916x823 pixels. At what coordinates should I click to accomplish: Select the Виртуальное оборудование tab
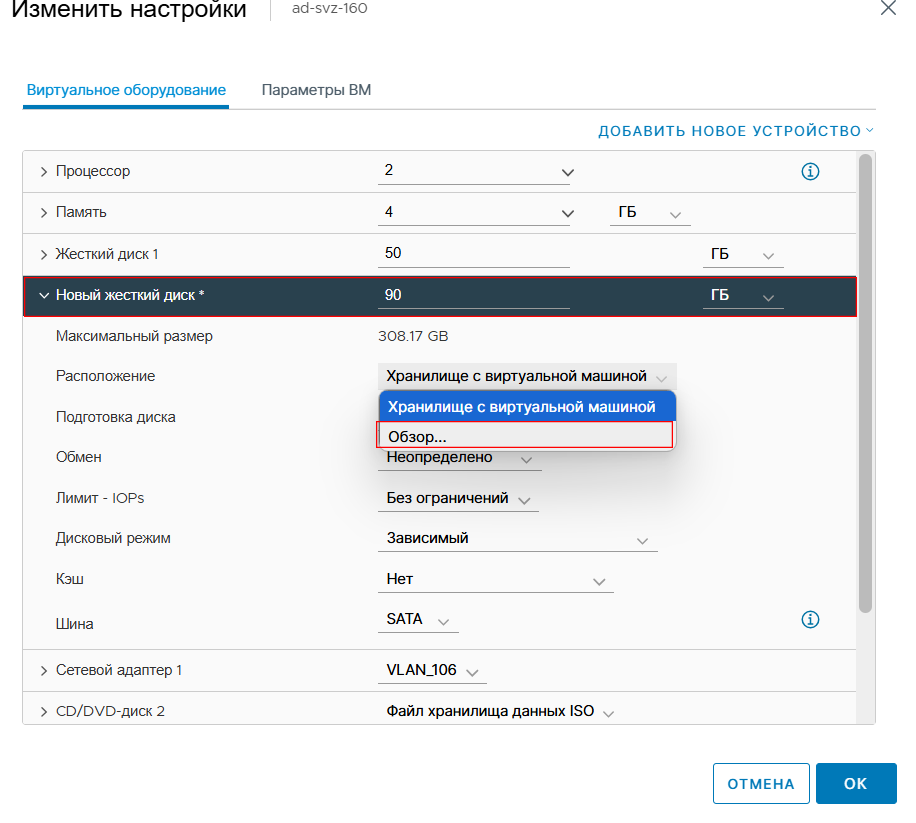(126, 90)
